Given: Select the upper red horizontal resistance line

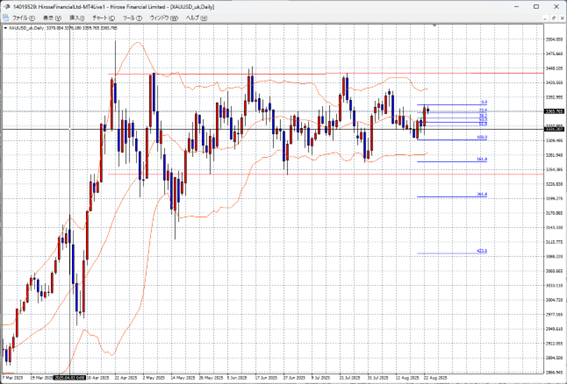Looking at the screenshot, I should click(x=325, y=74).
